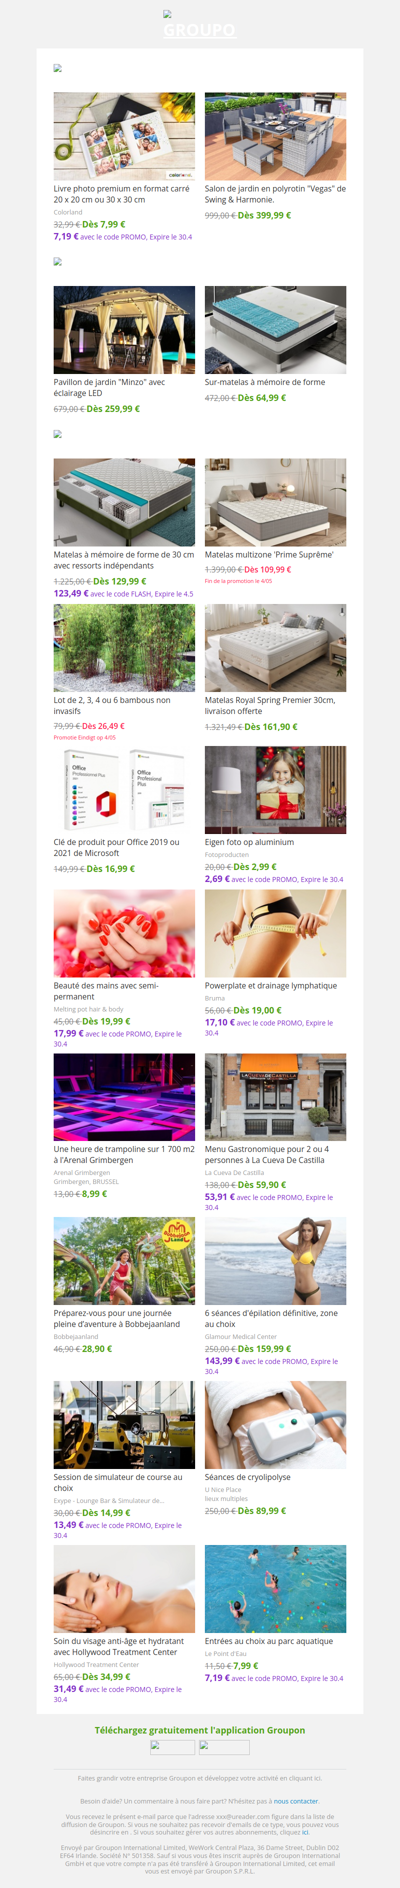Open the second app store download badge

tap(224, 1747)
